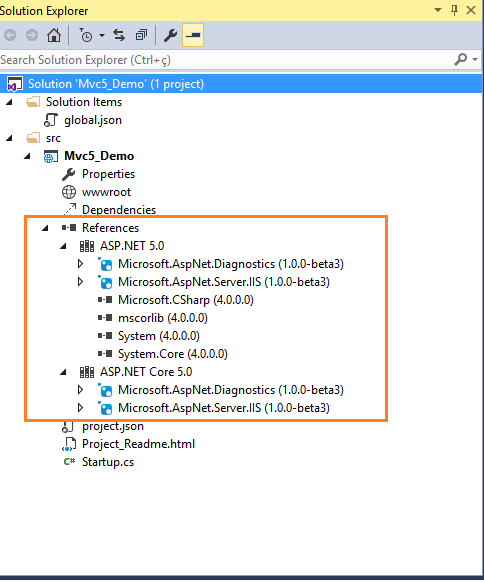Click the Forward navigation arrow in toolbar

32,35
